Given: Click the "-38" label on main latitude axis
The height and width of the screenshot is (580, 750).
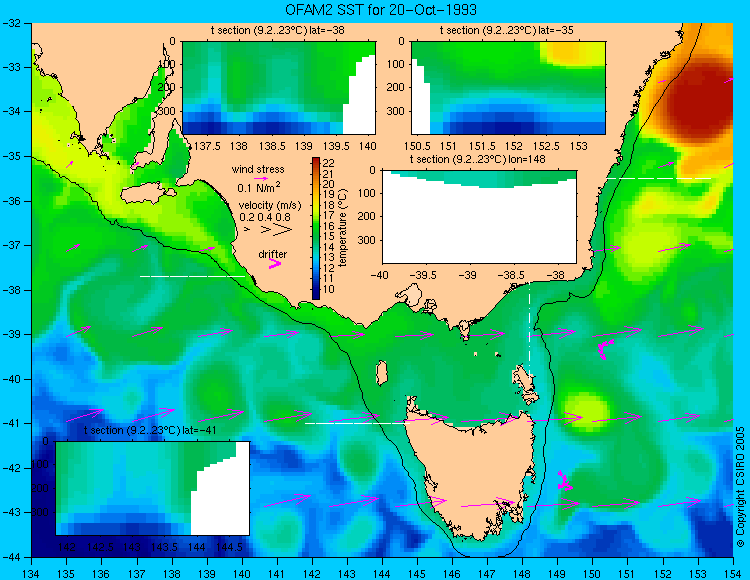Looking at the screenshot, I should coord(12,290).
